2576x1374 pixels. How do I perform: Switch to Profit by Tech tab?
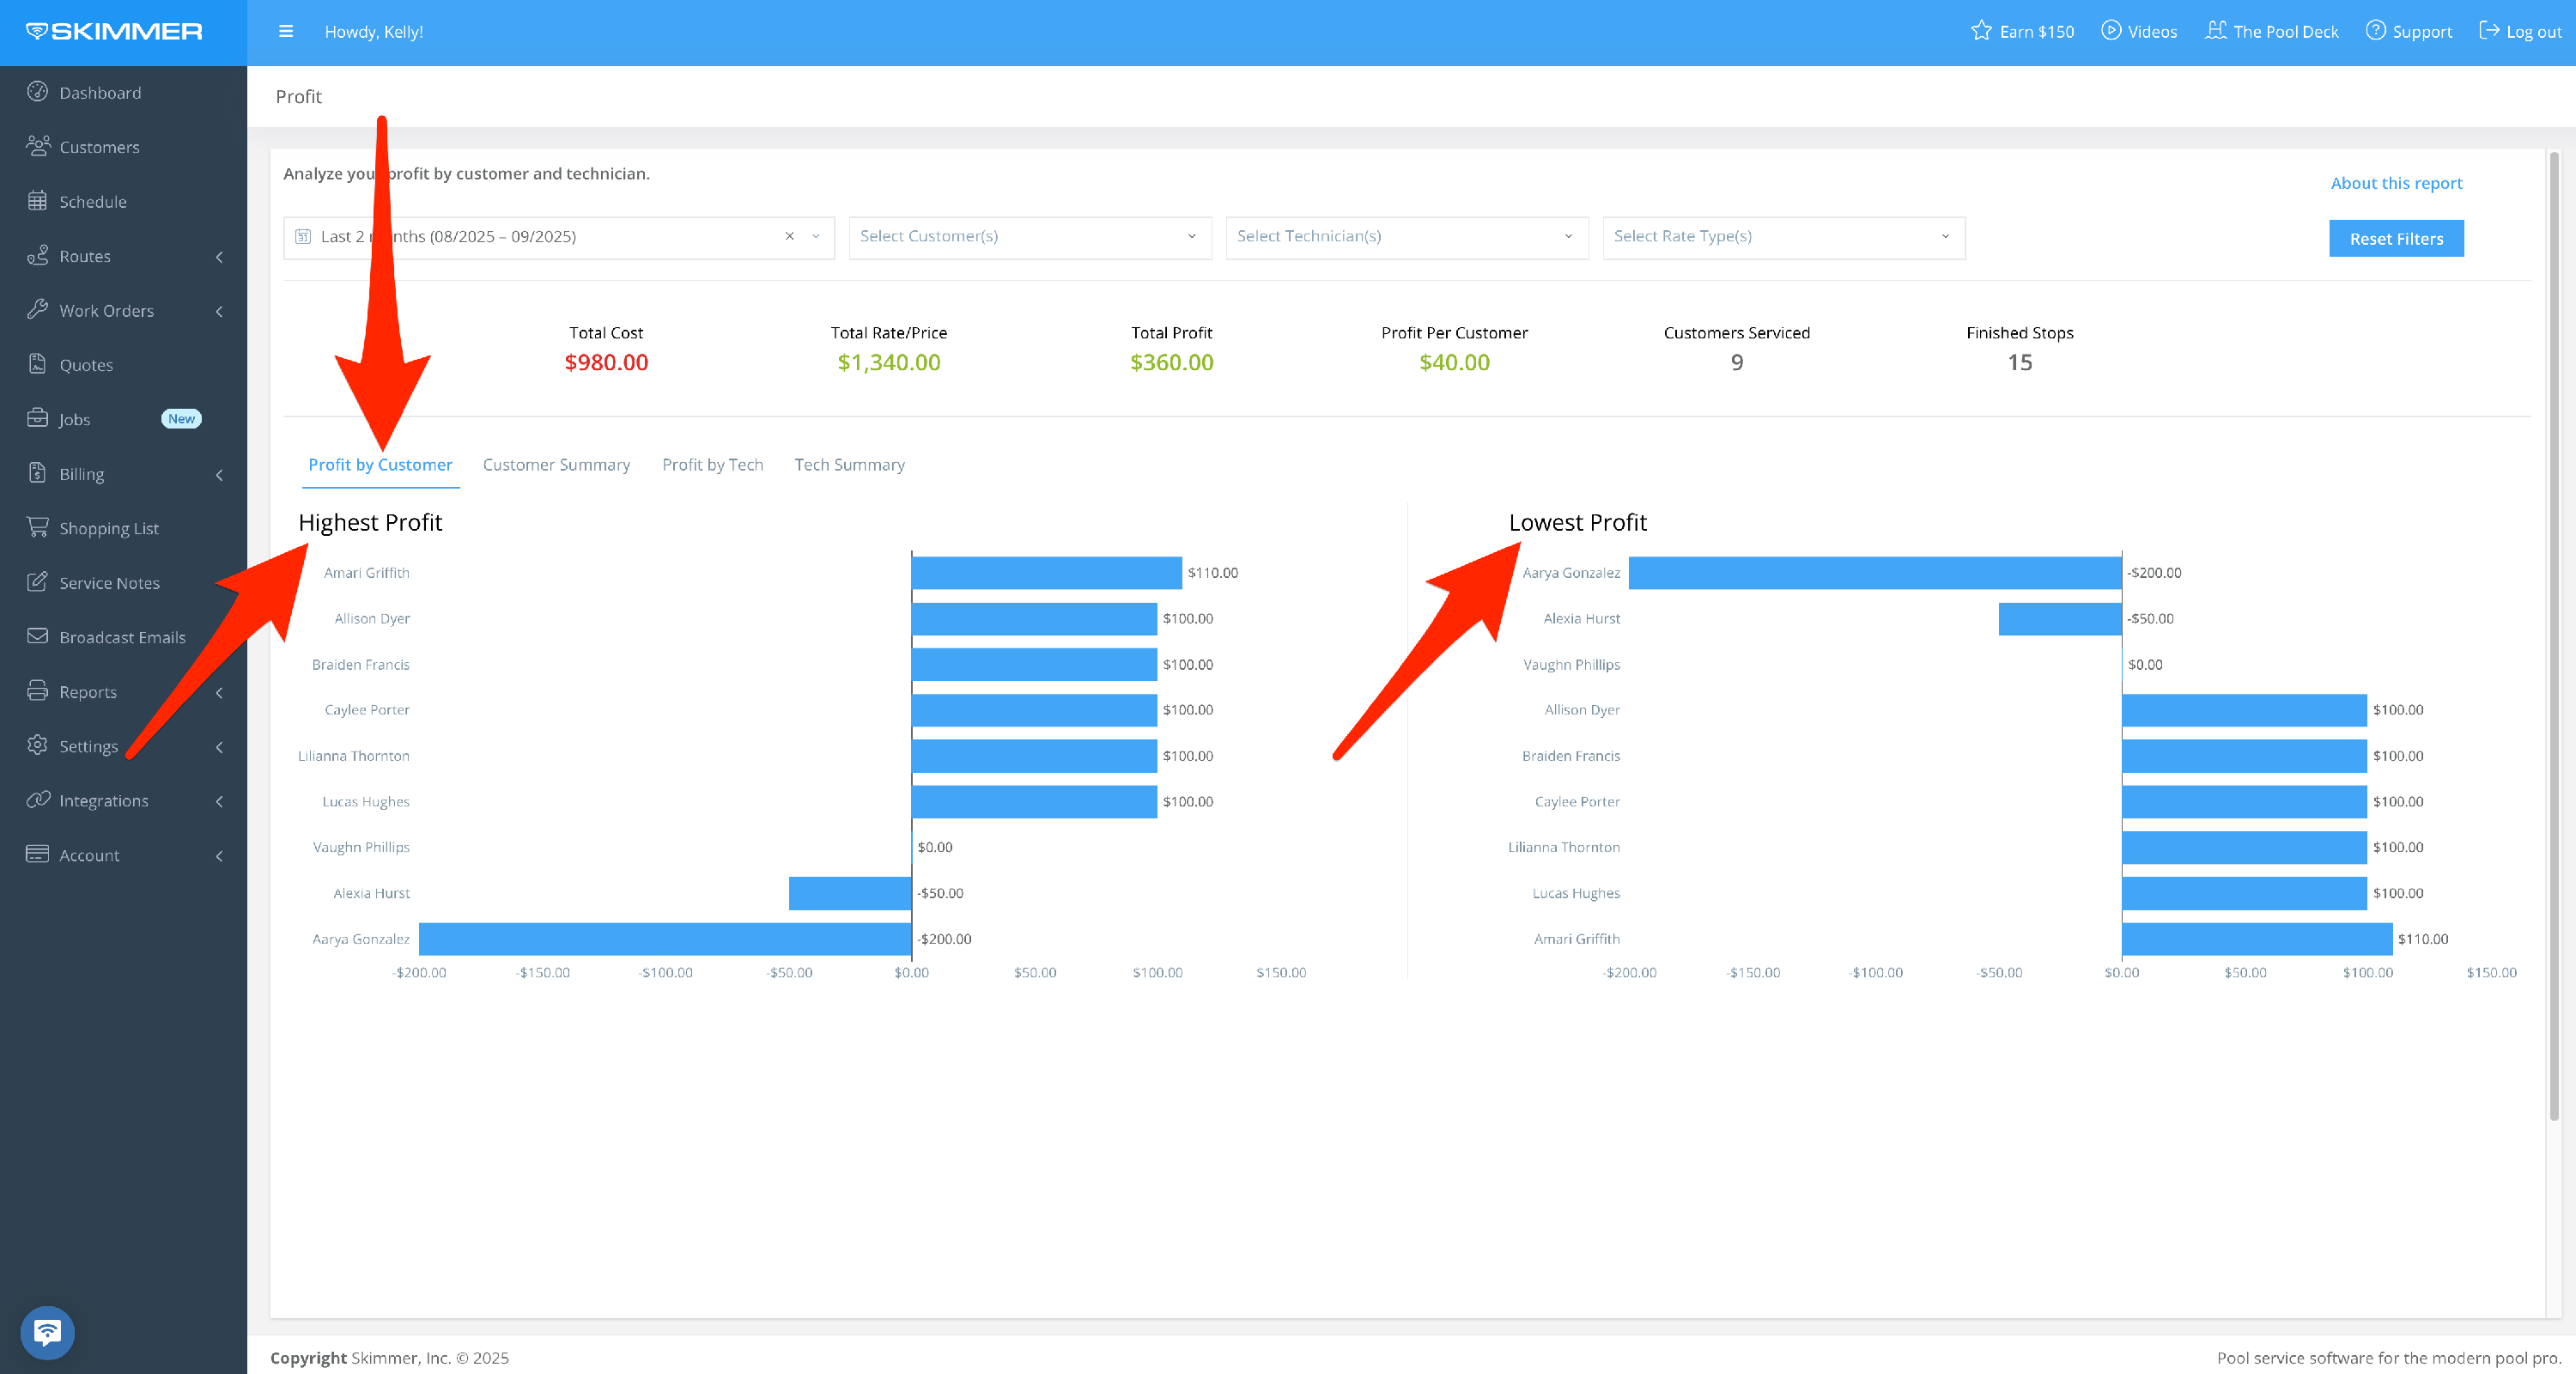[712, 465]
